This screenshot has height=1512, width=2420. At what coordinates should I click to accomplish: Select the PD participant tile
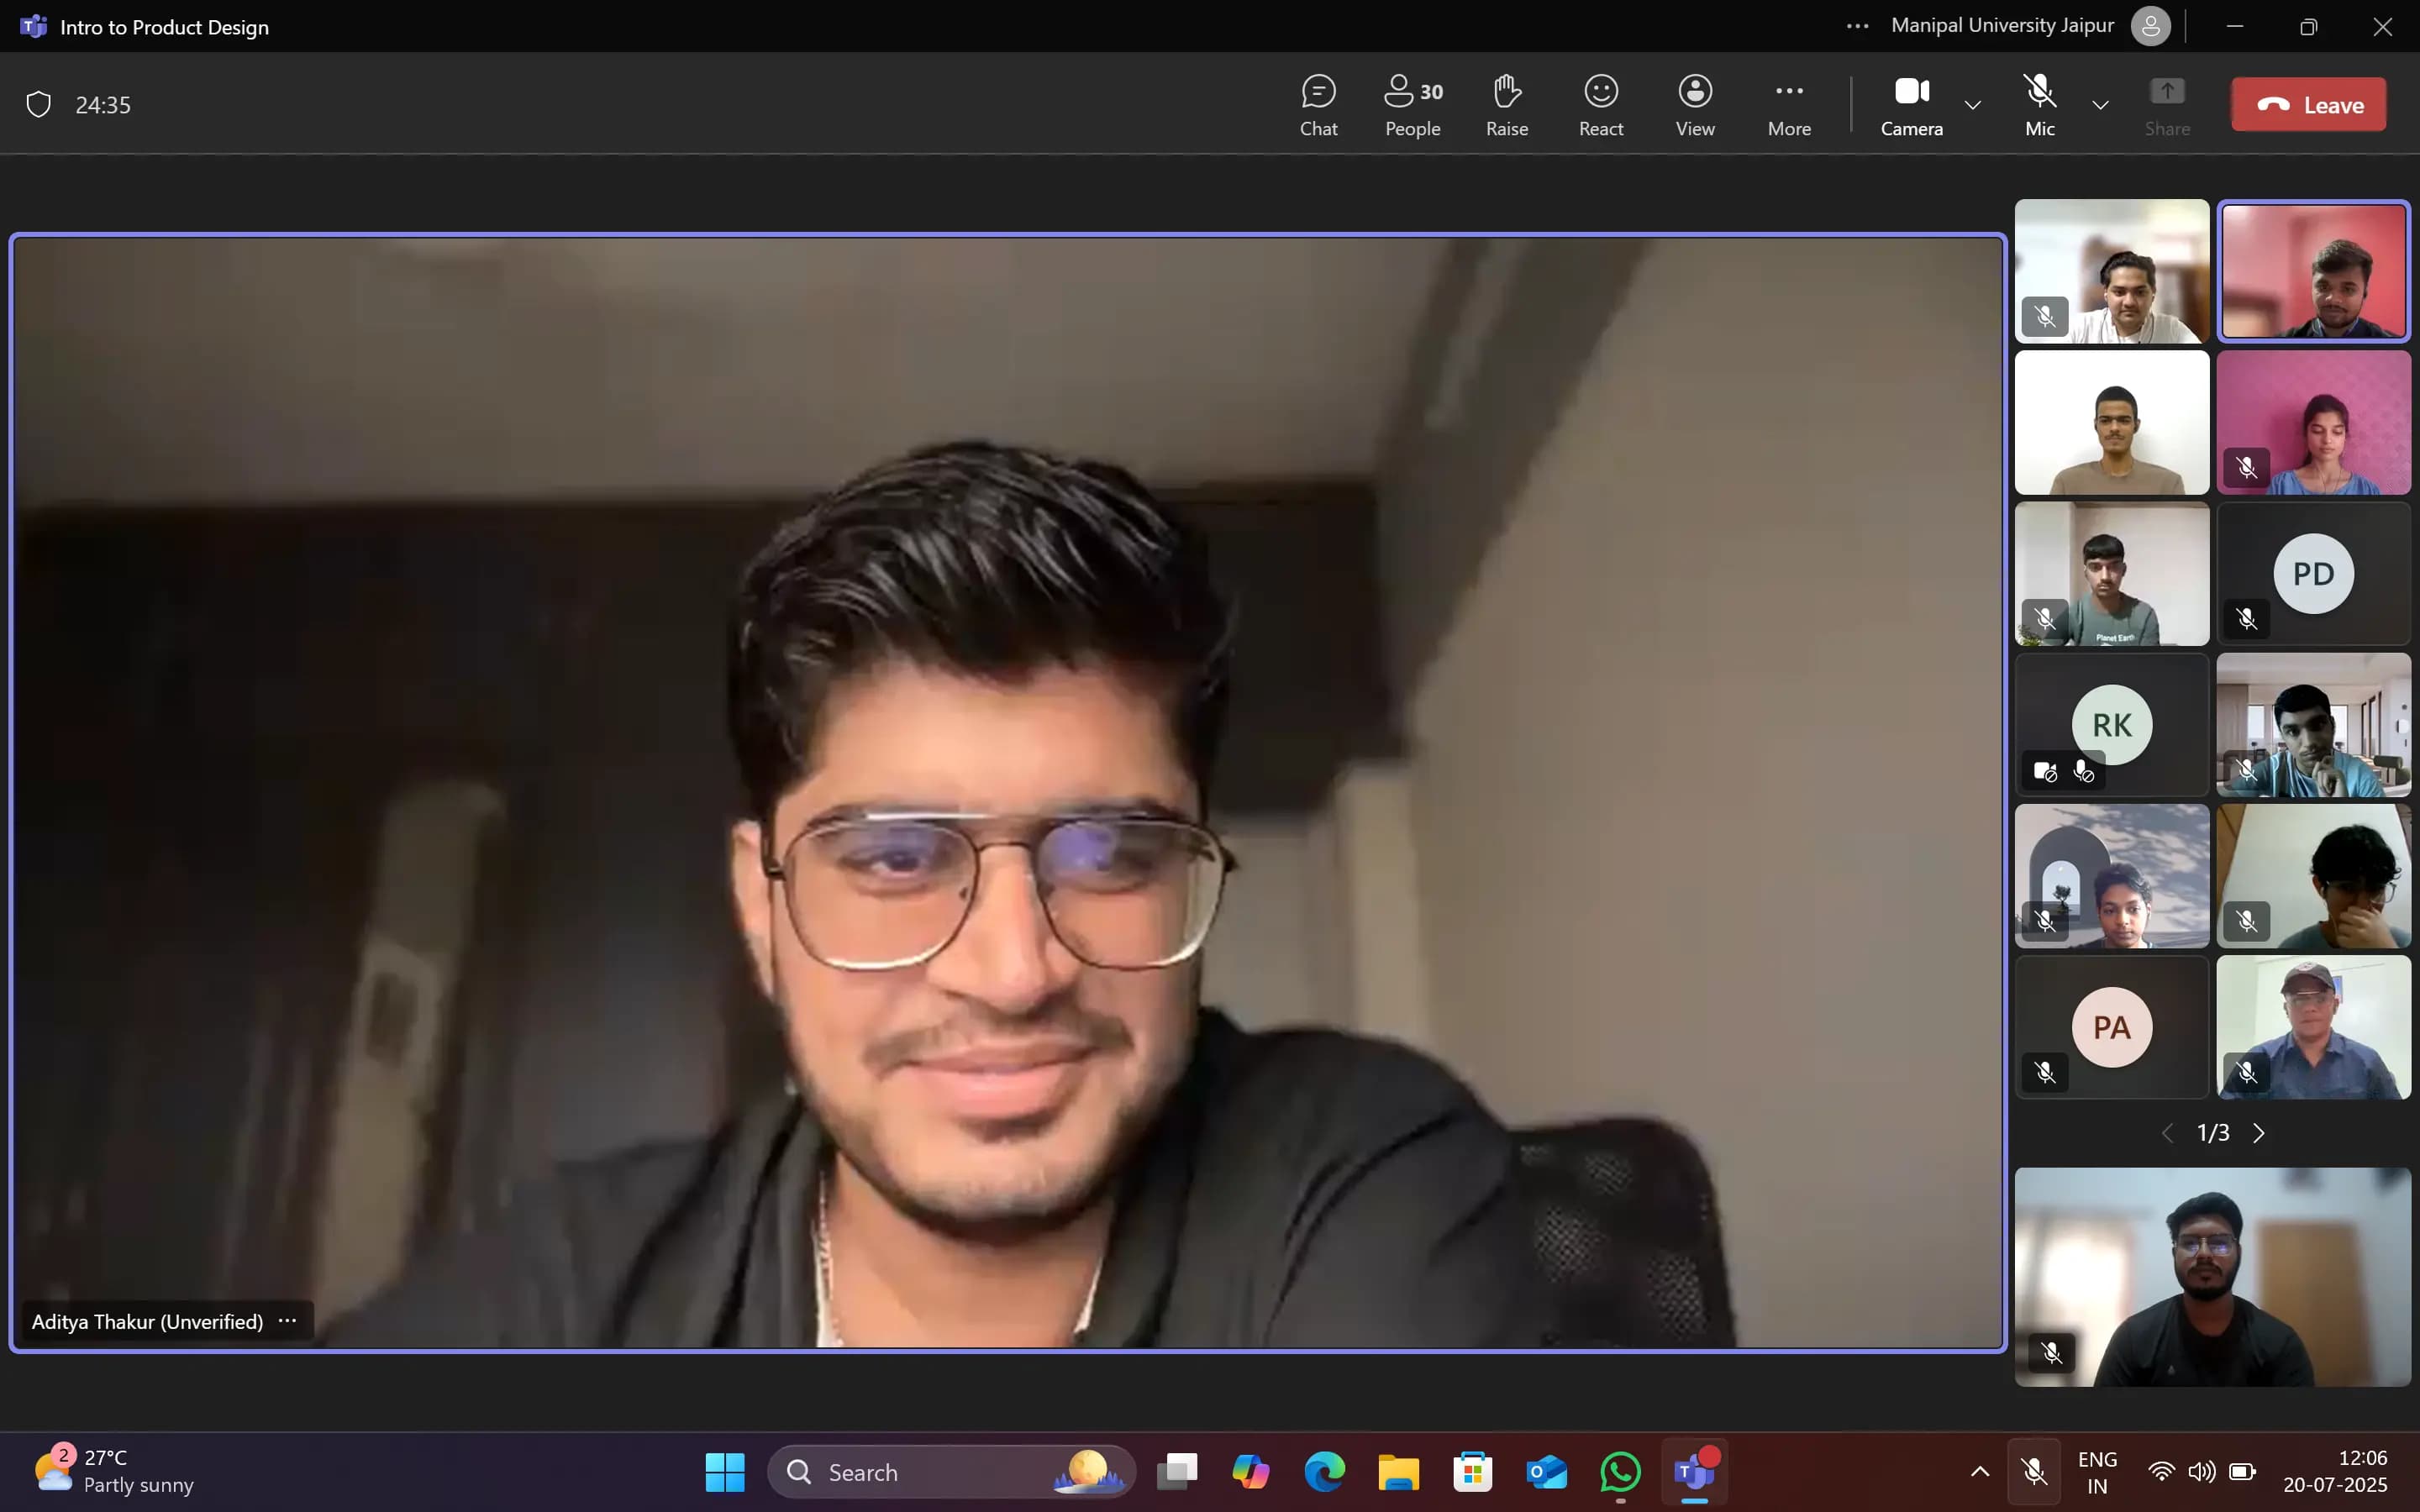tap(2313, 573)
